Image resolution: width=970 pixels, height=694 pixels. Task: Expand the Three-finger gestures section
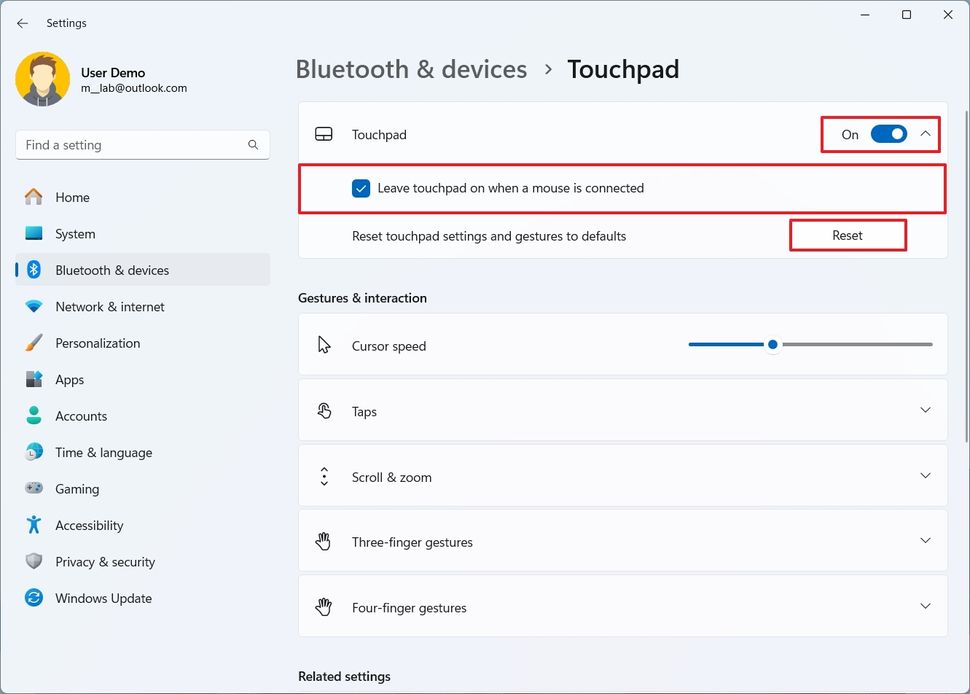click(925, 540)
